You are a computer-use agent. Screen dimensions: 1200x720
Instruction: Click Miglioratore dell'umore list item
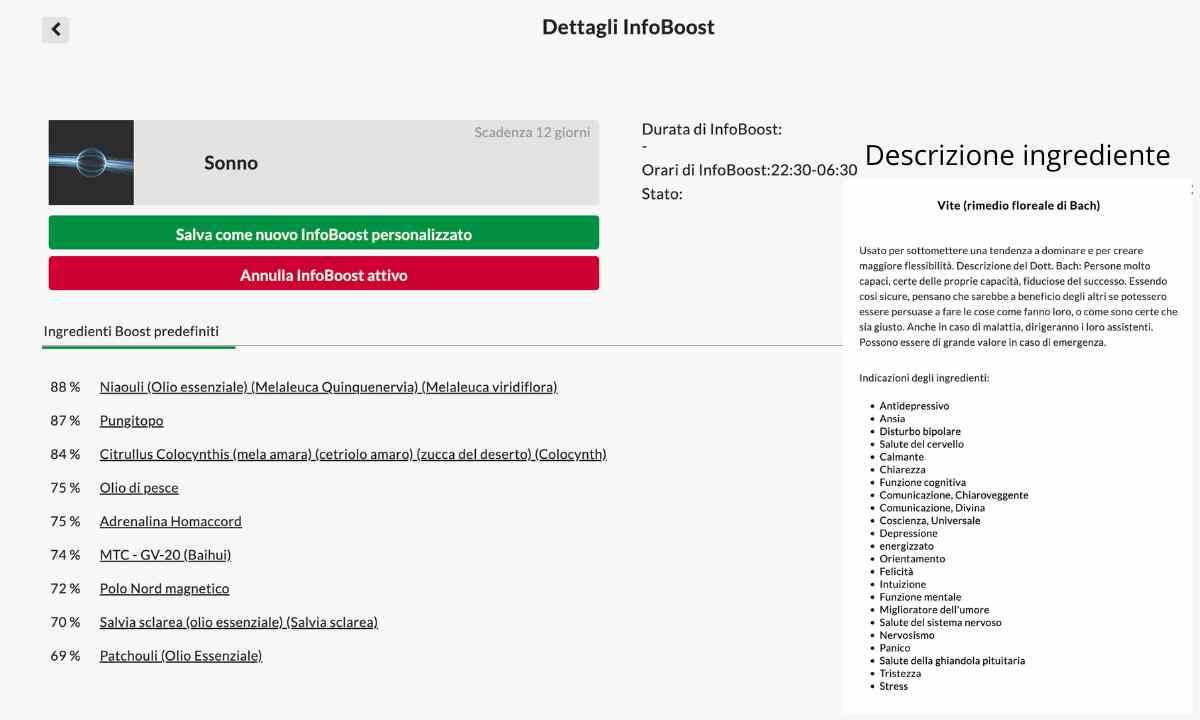pos(933,610)
